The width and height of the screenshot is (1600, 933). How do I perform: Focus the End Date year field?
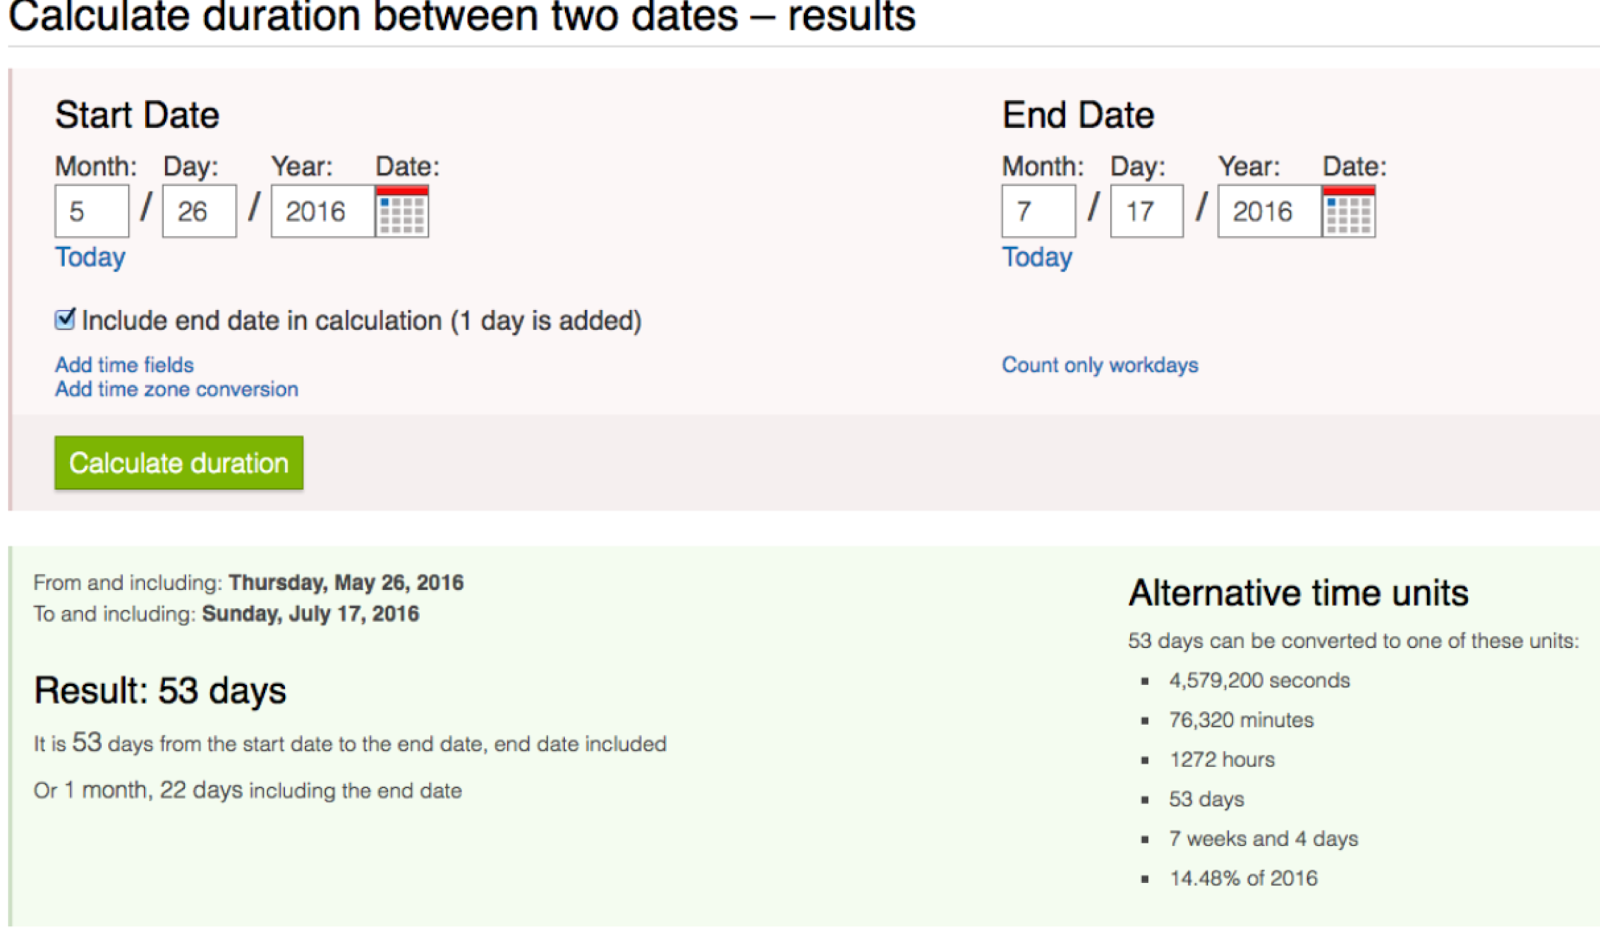tap(1268, 211)
